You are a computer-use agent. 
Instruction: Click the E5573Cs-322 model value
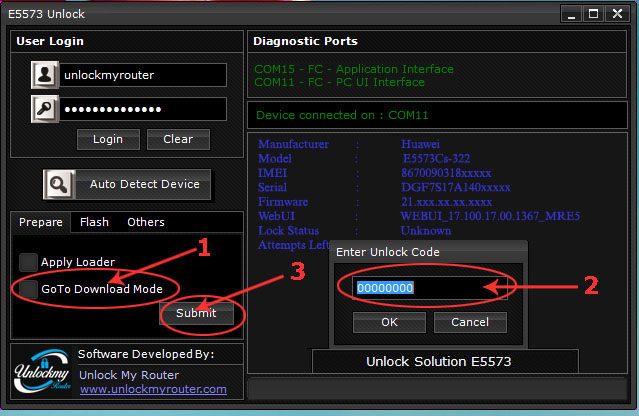coord(436,158)
